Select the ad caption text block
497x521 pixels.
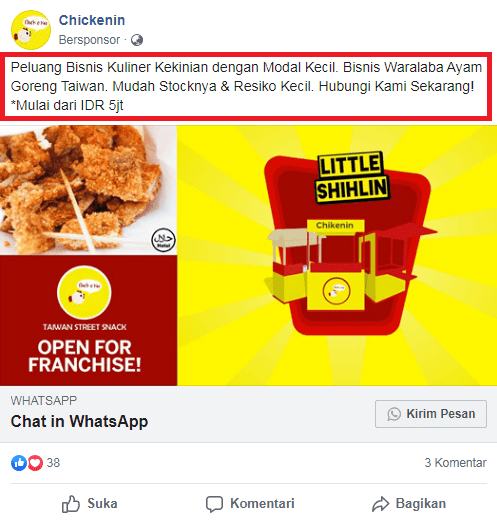pyautogui.click(x=246, y=86)
